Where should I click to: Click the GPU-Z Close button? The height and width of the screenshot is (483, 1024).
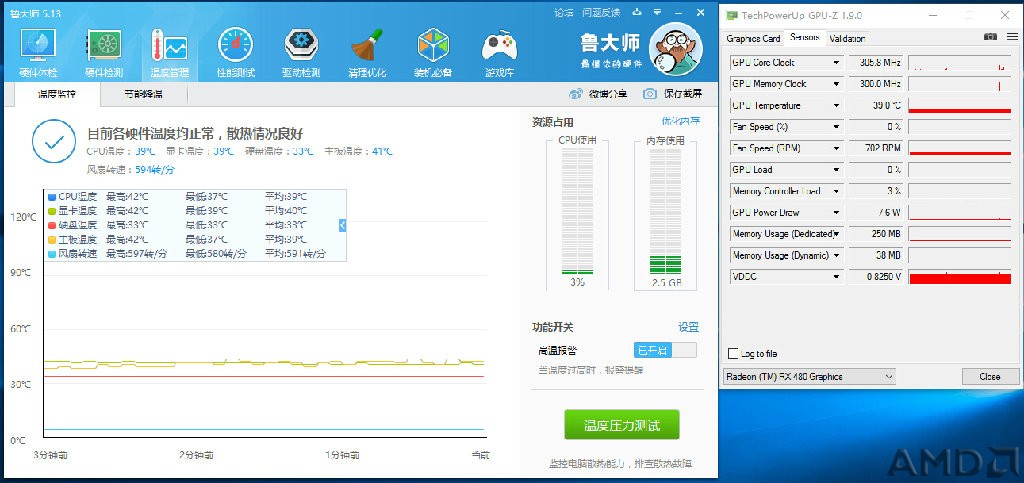pos(990,377)
